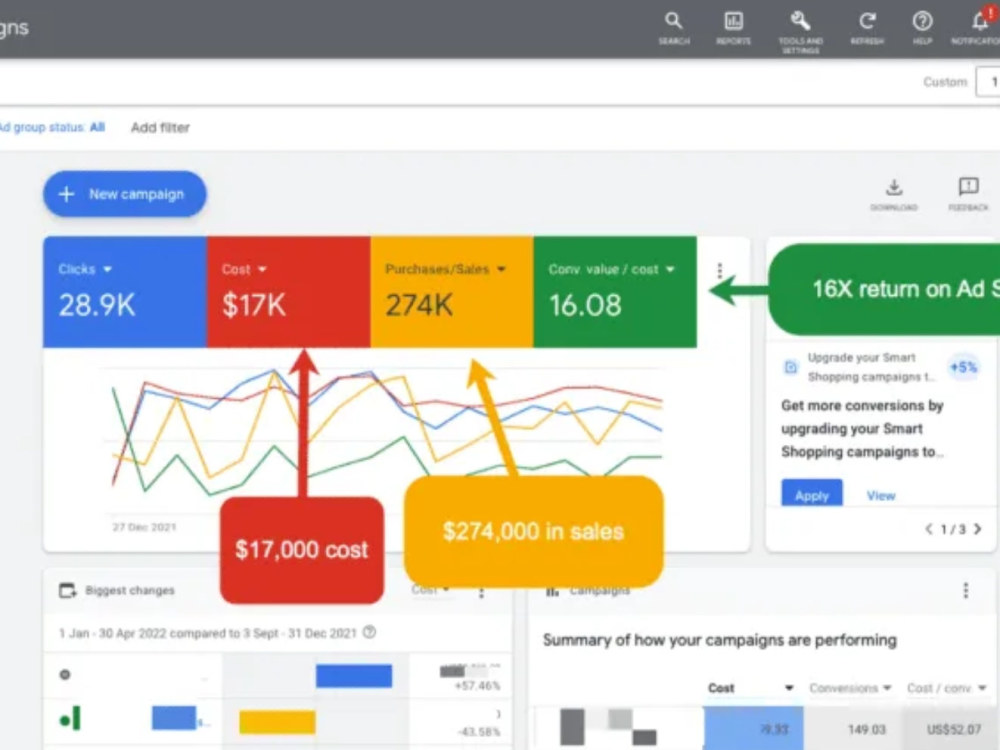Image resolution: width=1000 pixels, height=750 pixels.
Task: Open the Conv. value / cost dropdown
Action: [670, 269]
